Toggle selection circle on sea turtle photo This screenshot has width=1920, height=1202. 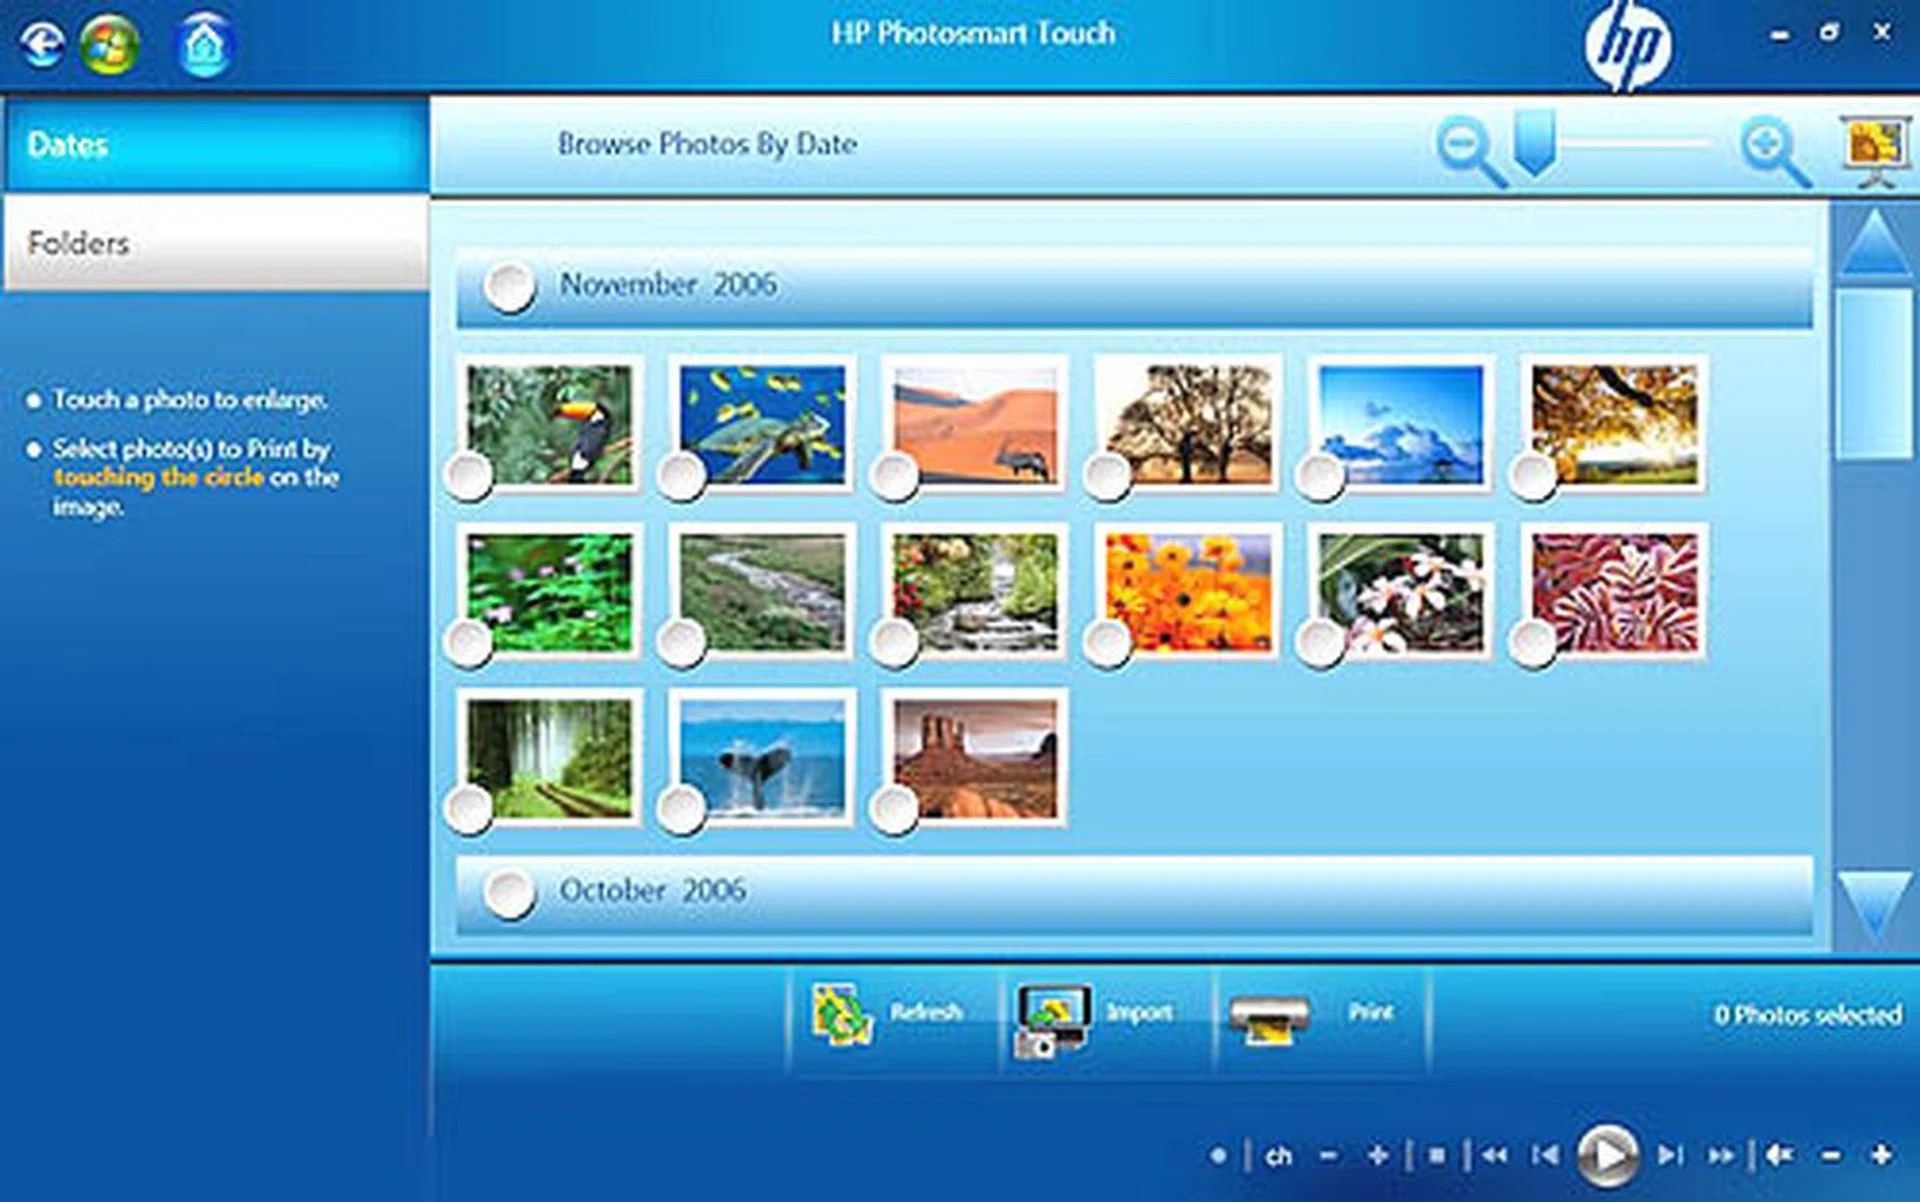(682, 477)
